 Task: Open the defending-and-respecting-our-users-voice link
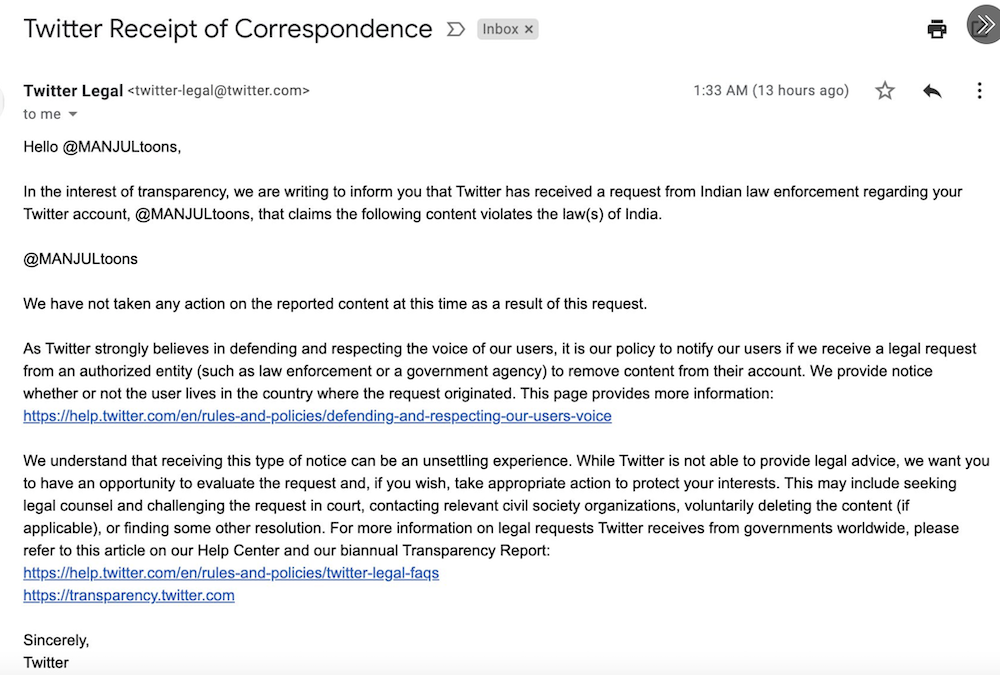pos(317,416)
